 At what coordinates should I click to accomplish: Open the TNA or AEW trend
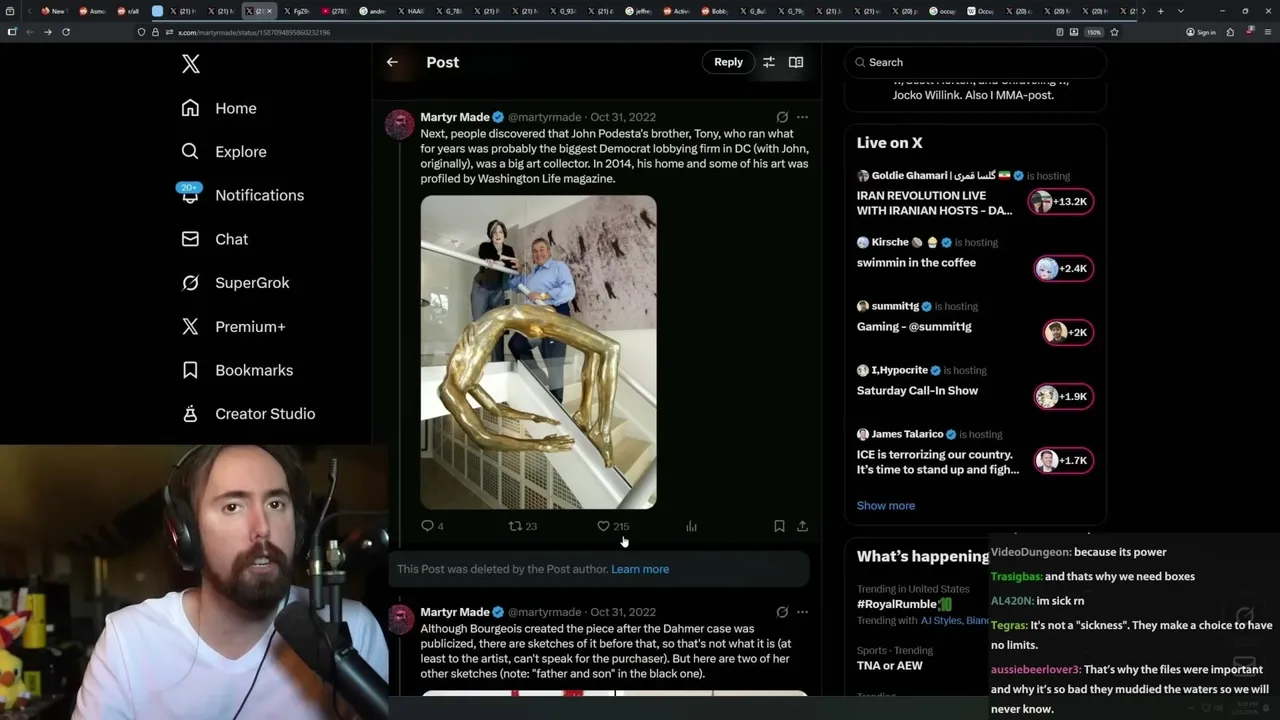pyautogui.click(x=890, y=666)
